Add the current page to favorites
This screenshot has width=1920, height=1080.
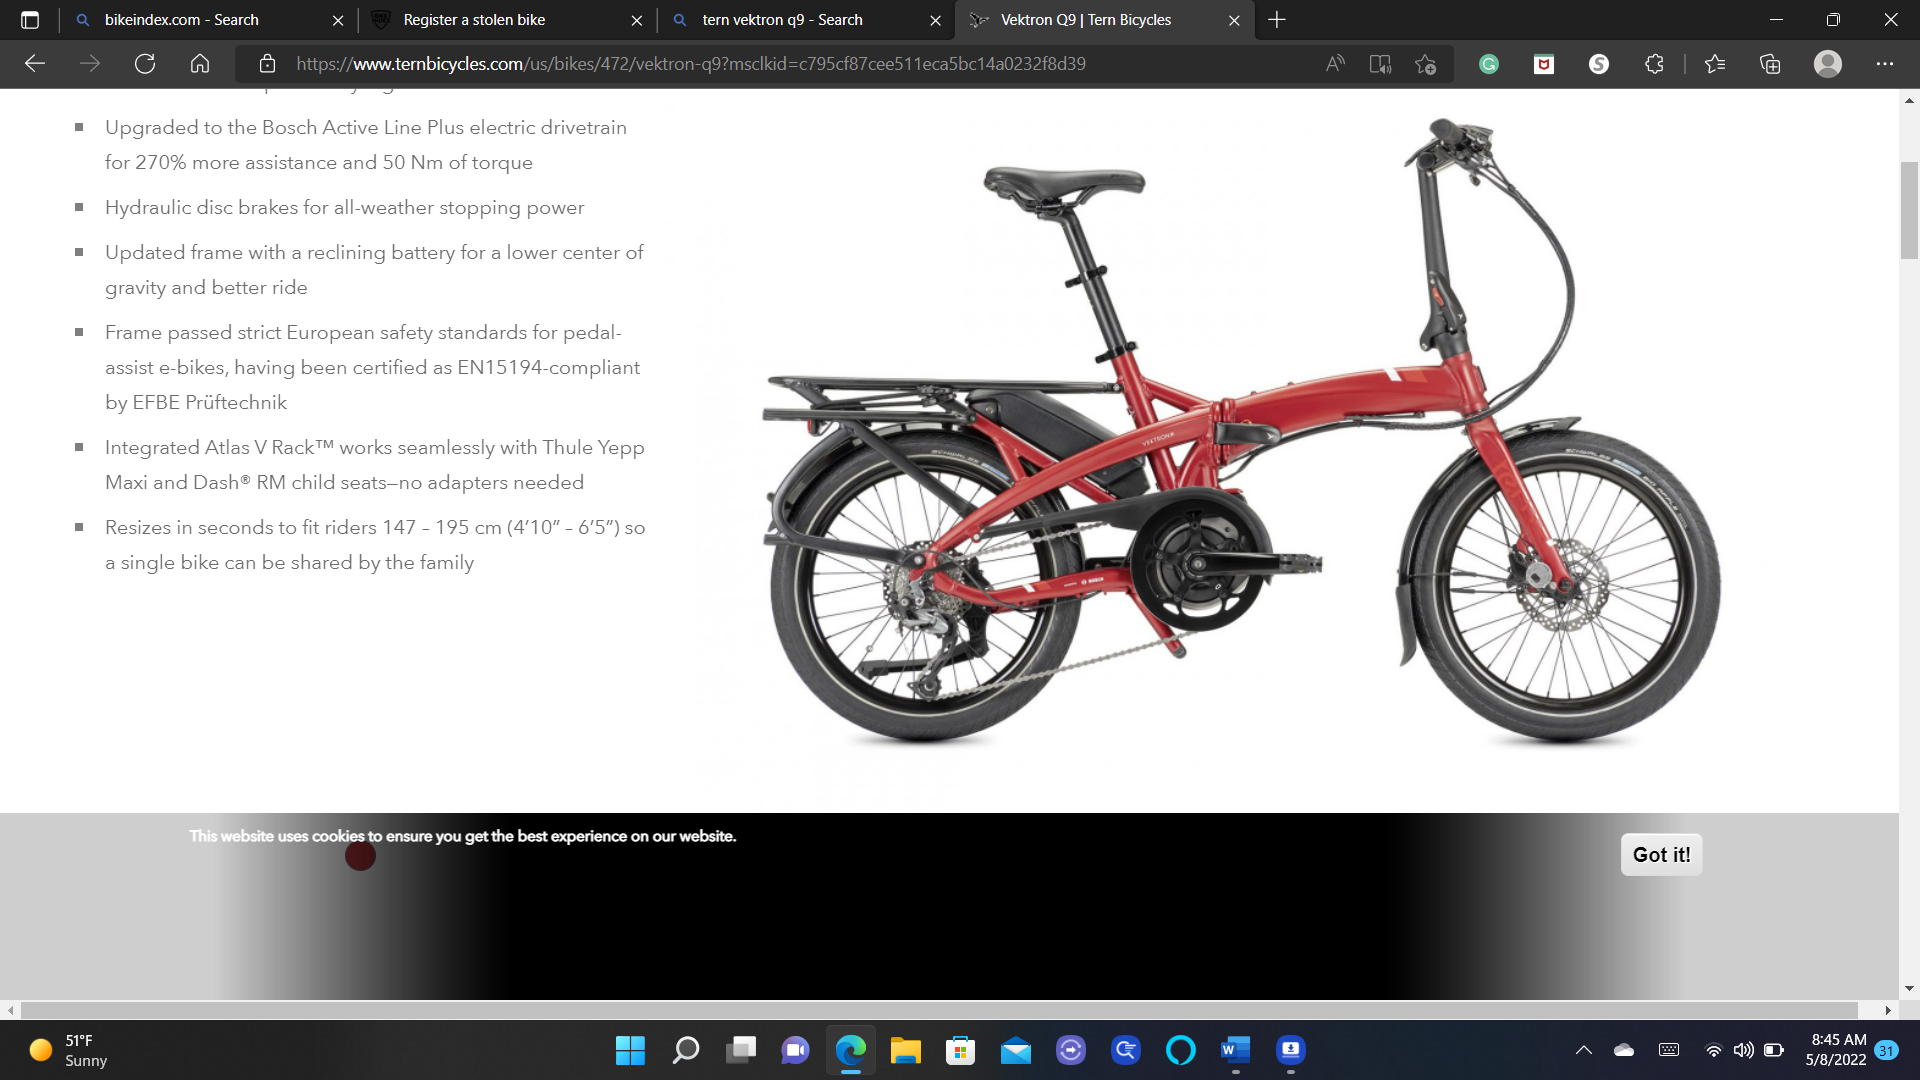point(1425,63)
